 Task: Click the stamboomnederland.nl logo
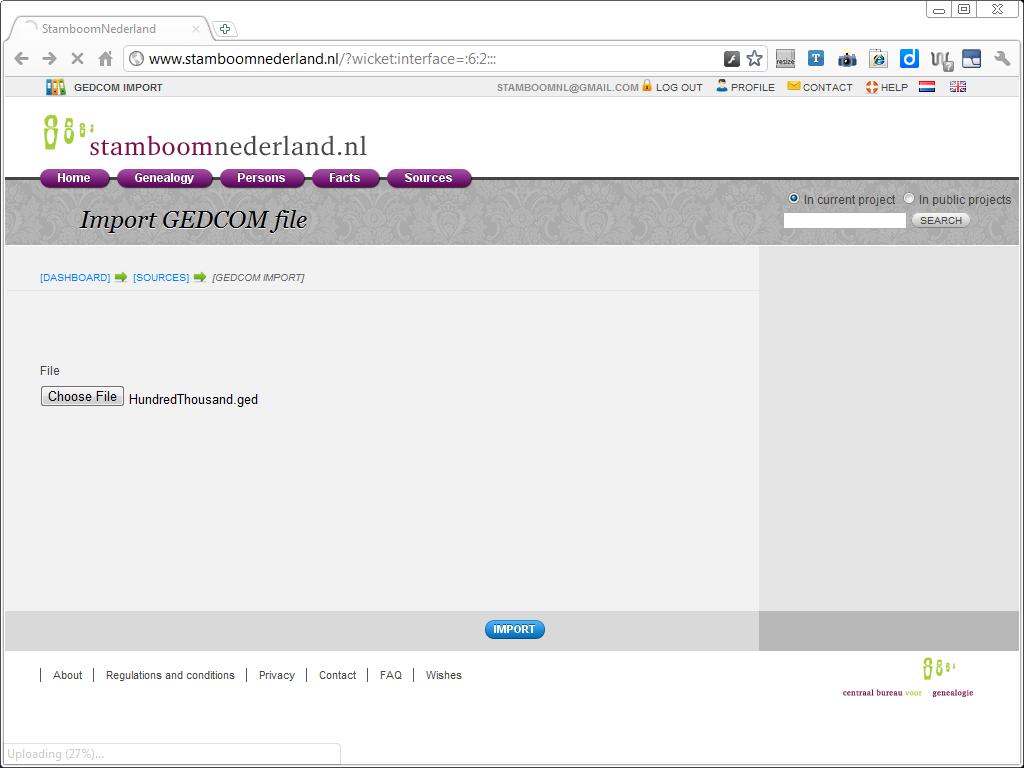click(205, 136)
